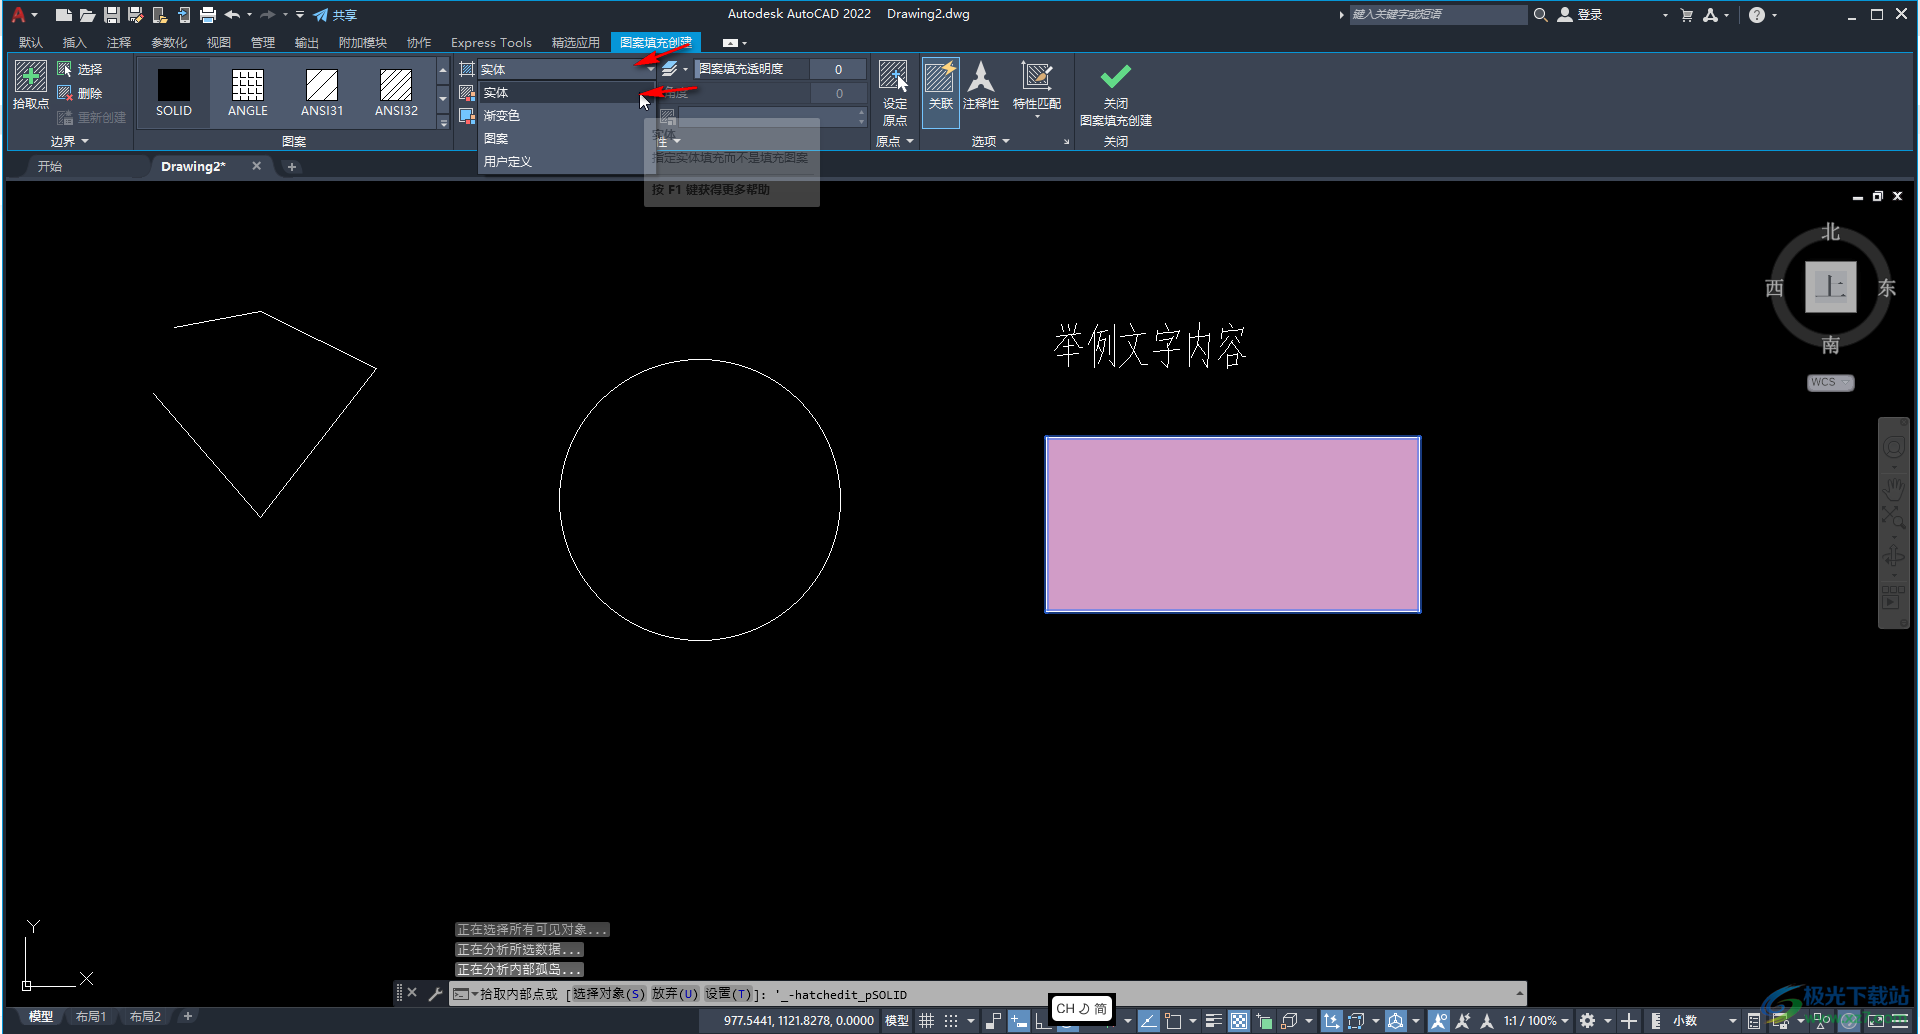Open the hatch type dropdown showing 实体
The image size is (1920, 1034).
tap(567, 69)
